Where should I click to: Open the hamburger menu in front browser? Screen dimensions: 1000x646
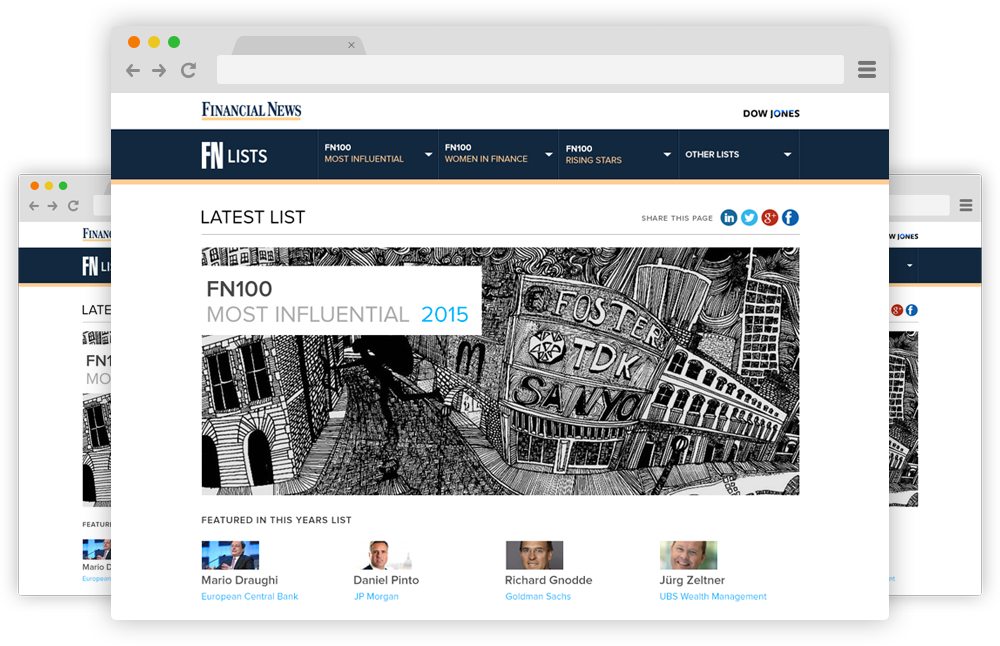(867, 70)
